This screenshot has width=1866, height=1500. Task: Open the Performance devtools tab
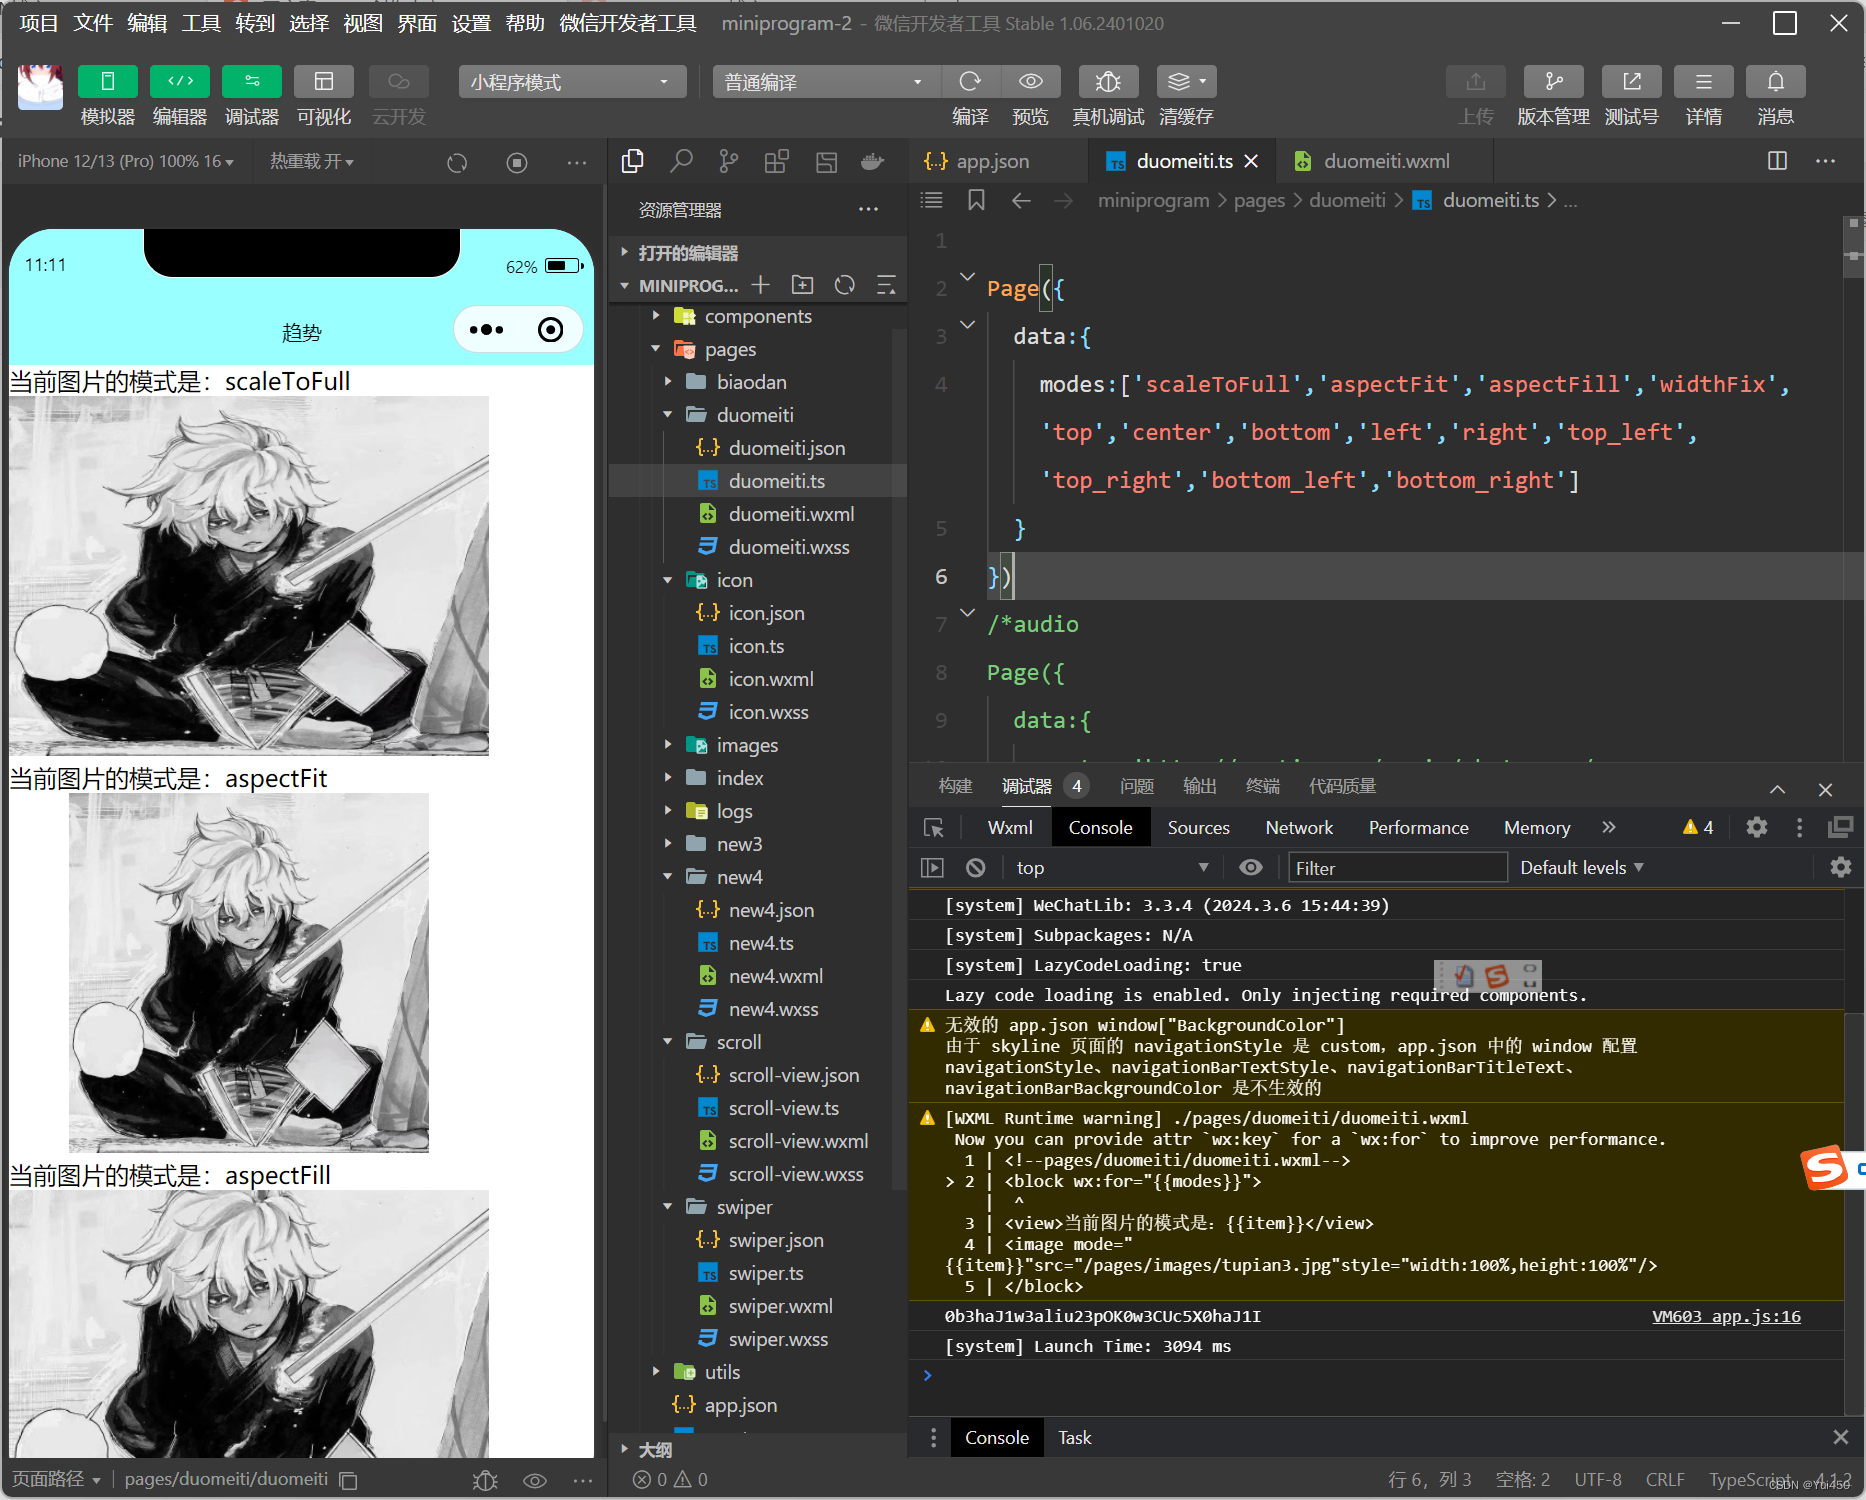[1418, 827]
